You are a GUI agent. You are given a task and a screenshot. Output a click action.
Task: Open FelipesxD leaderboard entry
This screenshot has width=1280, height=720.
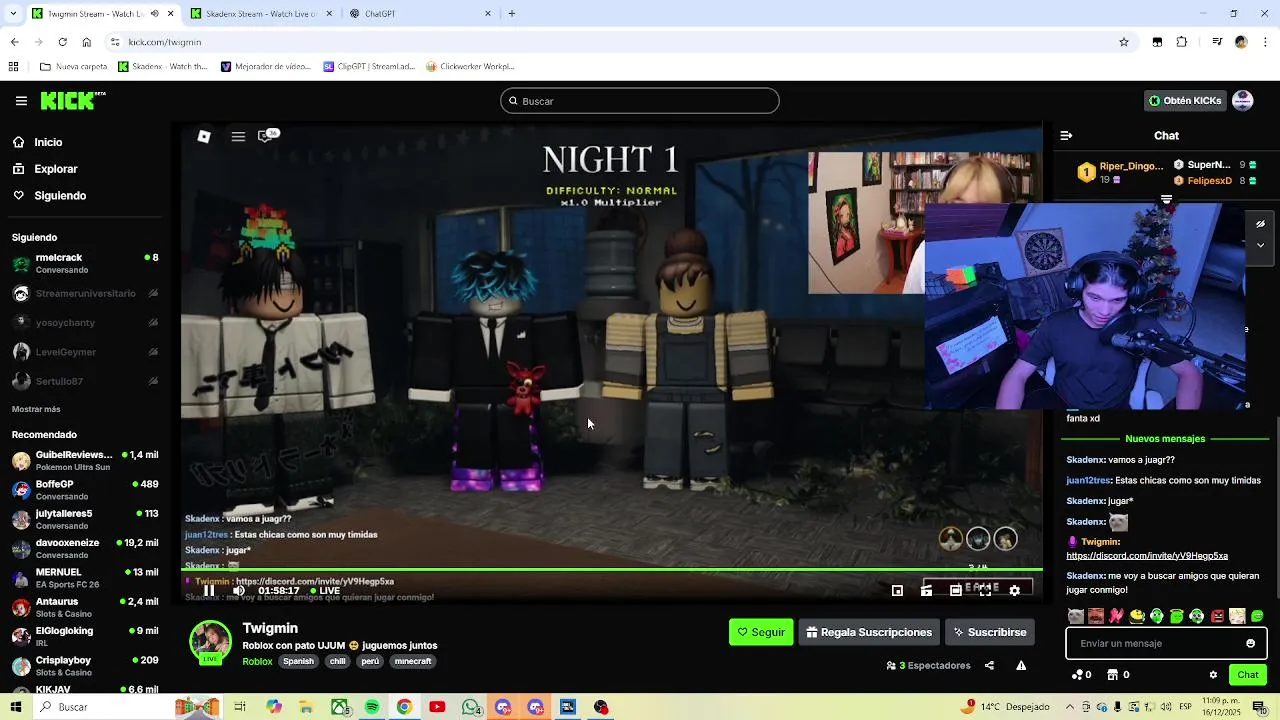click(1215, 181)
